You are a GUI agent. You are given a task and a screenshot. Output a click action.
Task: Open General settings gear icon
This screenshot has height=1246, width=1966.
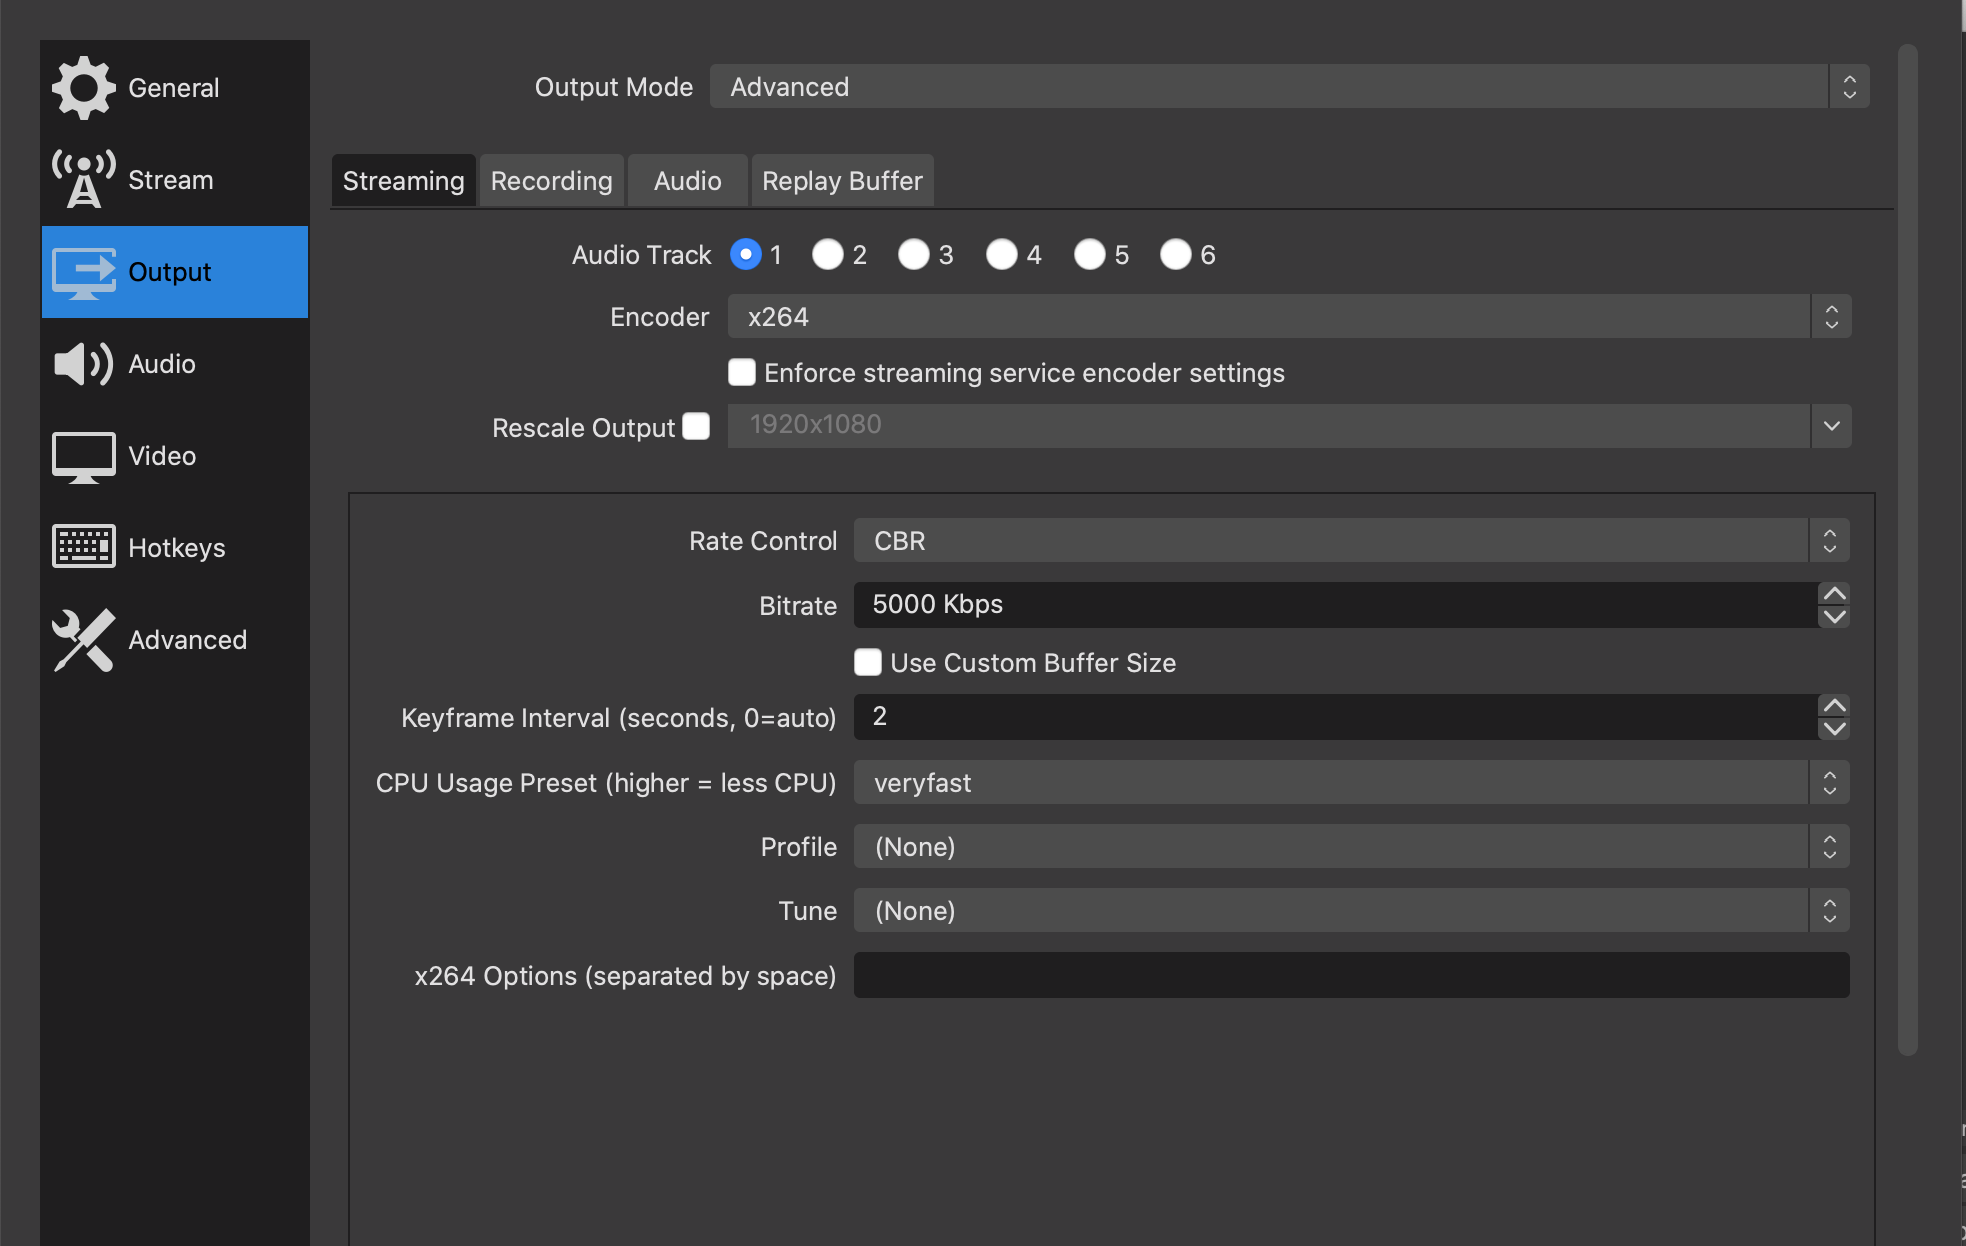pos(84,88)
